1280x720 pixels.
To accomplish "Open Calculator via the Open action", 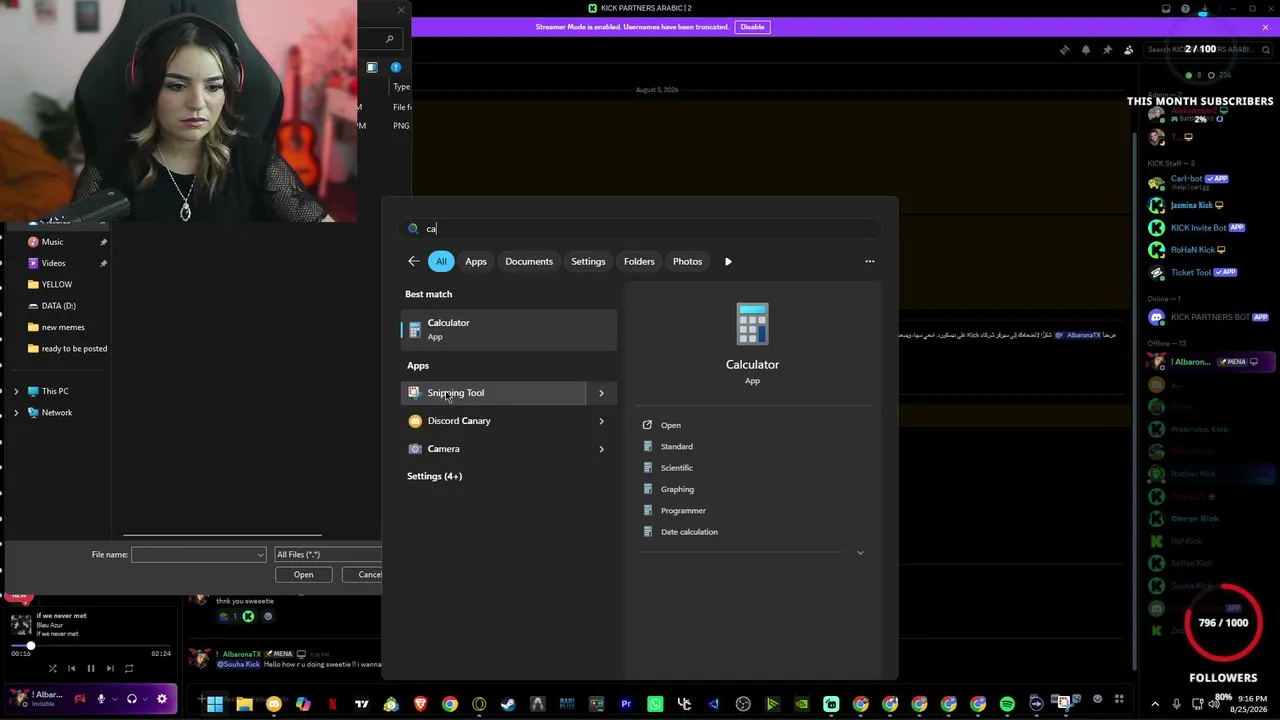I will click(670, 425).
